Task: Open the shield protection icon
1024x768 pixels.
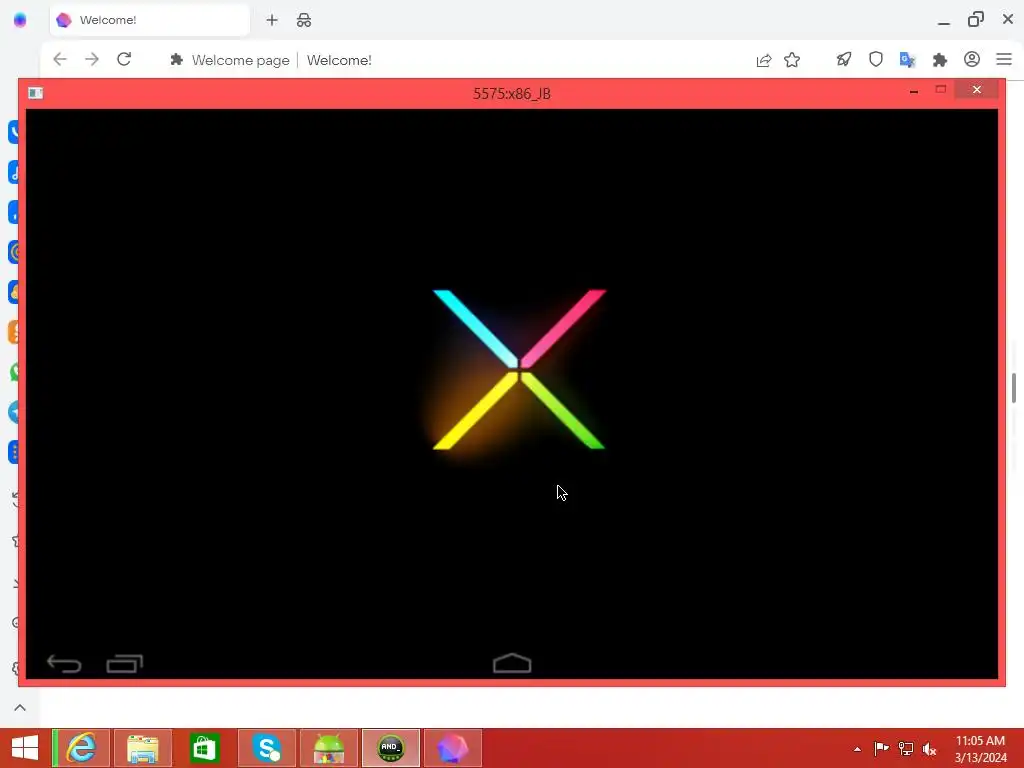Action: tap(876, 59)
